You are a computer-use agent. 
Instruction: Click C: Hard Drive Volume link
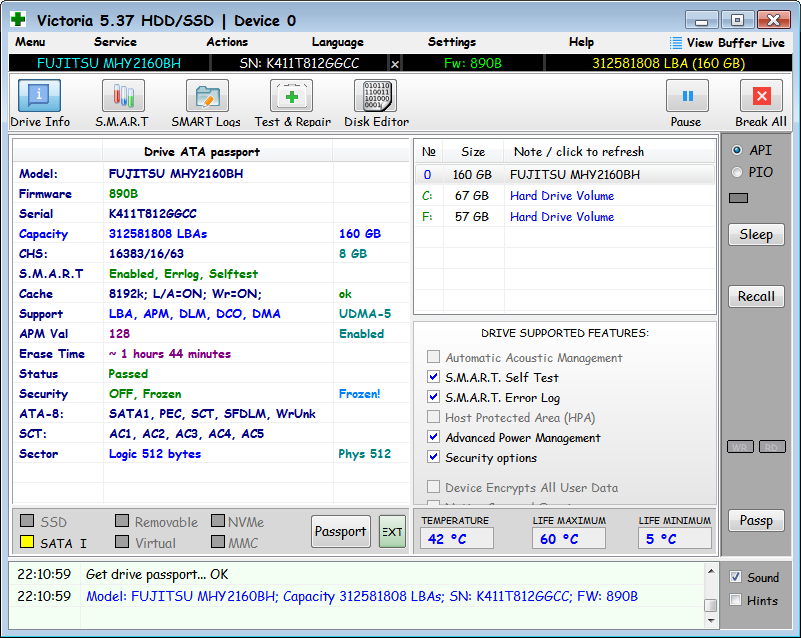click(x=561, y=196)
